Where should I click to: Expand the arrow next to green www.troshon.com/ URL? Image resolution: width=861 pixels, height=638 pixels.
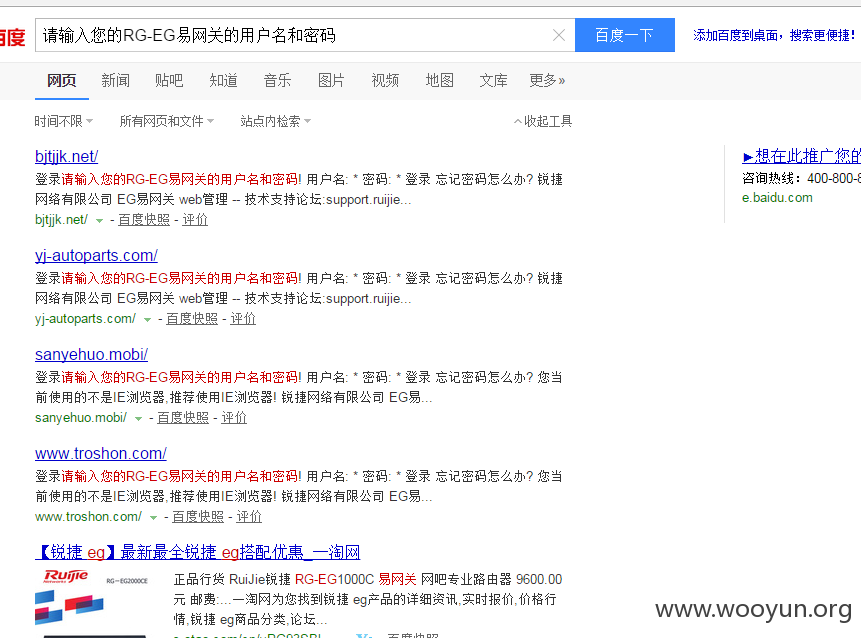pos(153,518)
